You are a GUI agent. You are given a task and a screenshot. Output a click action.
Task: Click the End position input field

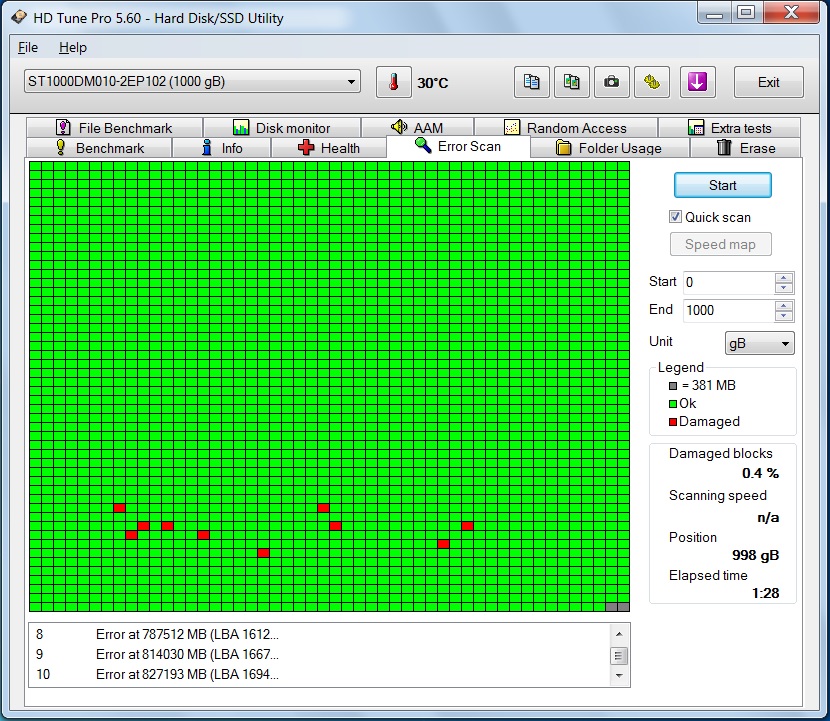[728, 310]
